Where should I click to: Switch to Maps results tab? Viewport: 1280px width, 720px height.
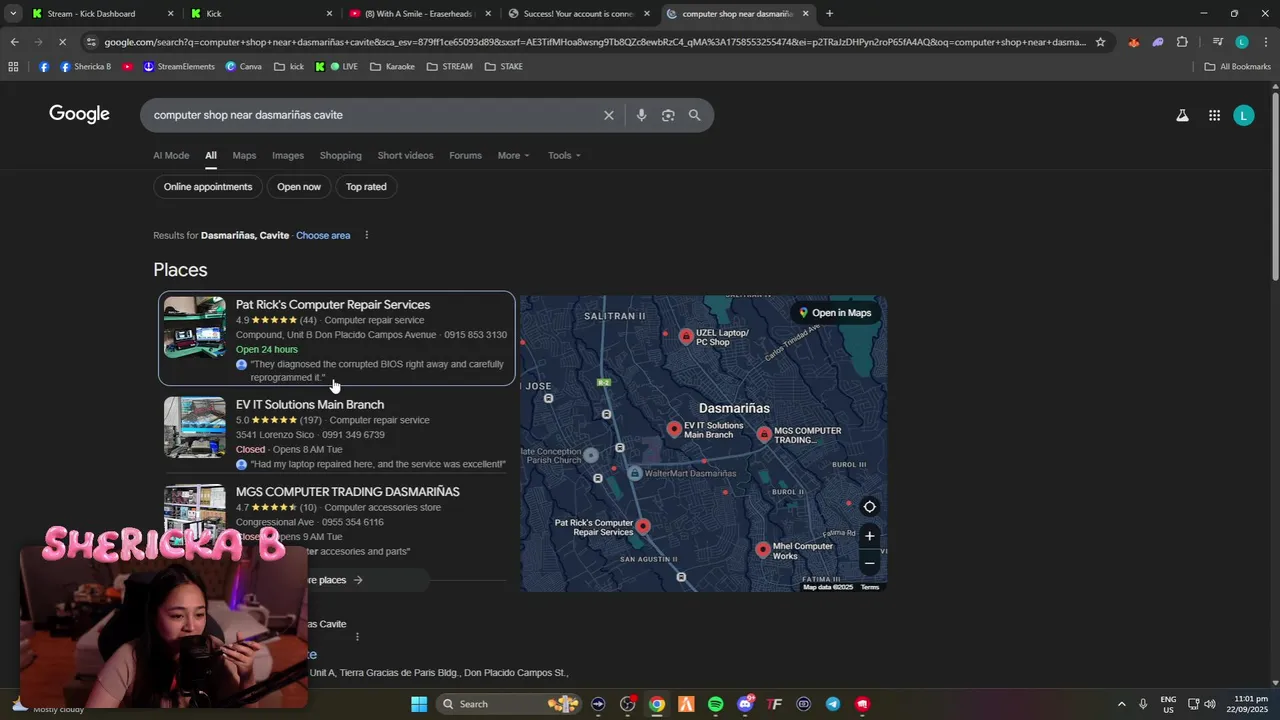[244, 155]
